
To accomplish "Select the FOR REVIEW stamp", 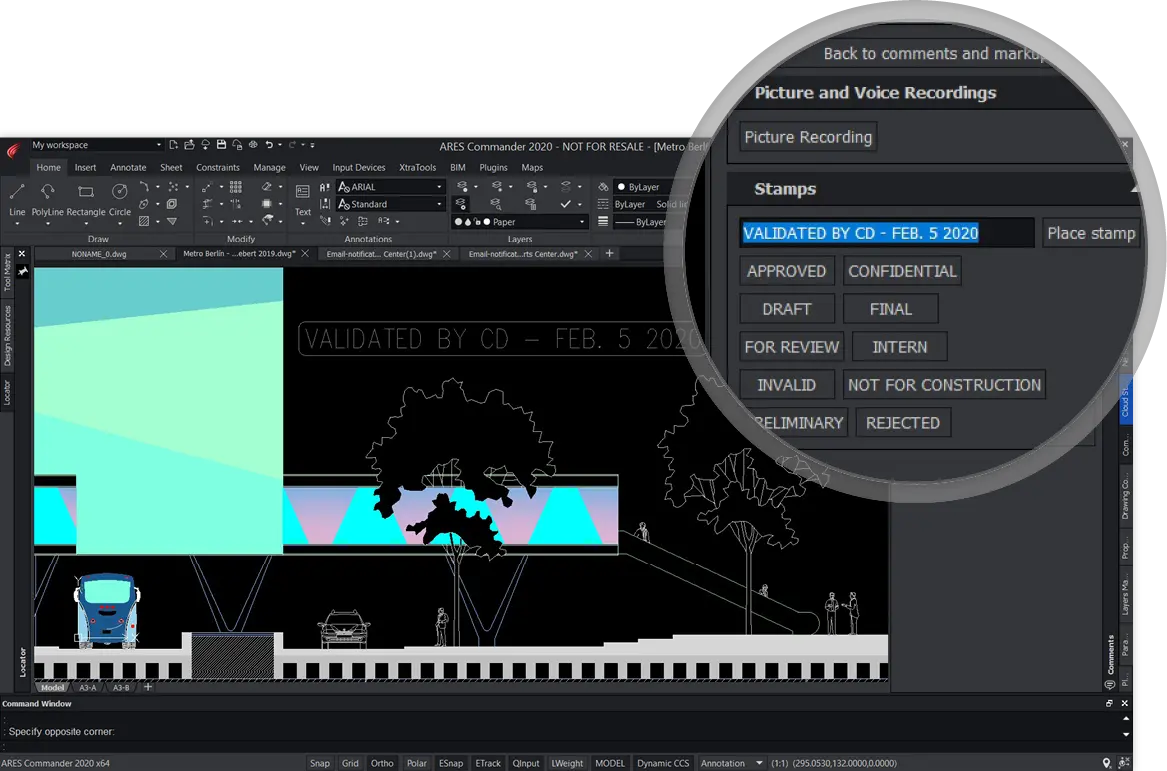I will tap(791, 347).
